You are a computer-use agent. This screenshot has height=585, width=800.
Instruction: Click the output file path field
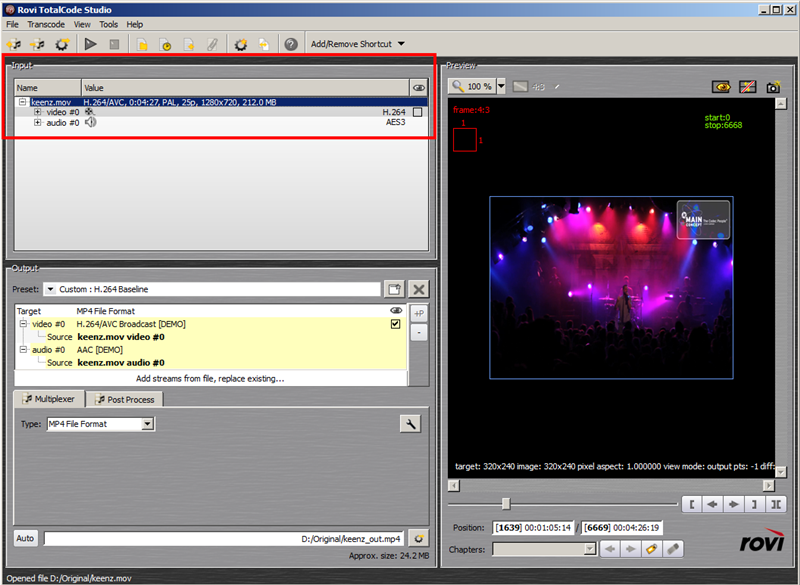223,539
